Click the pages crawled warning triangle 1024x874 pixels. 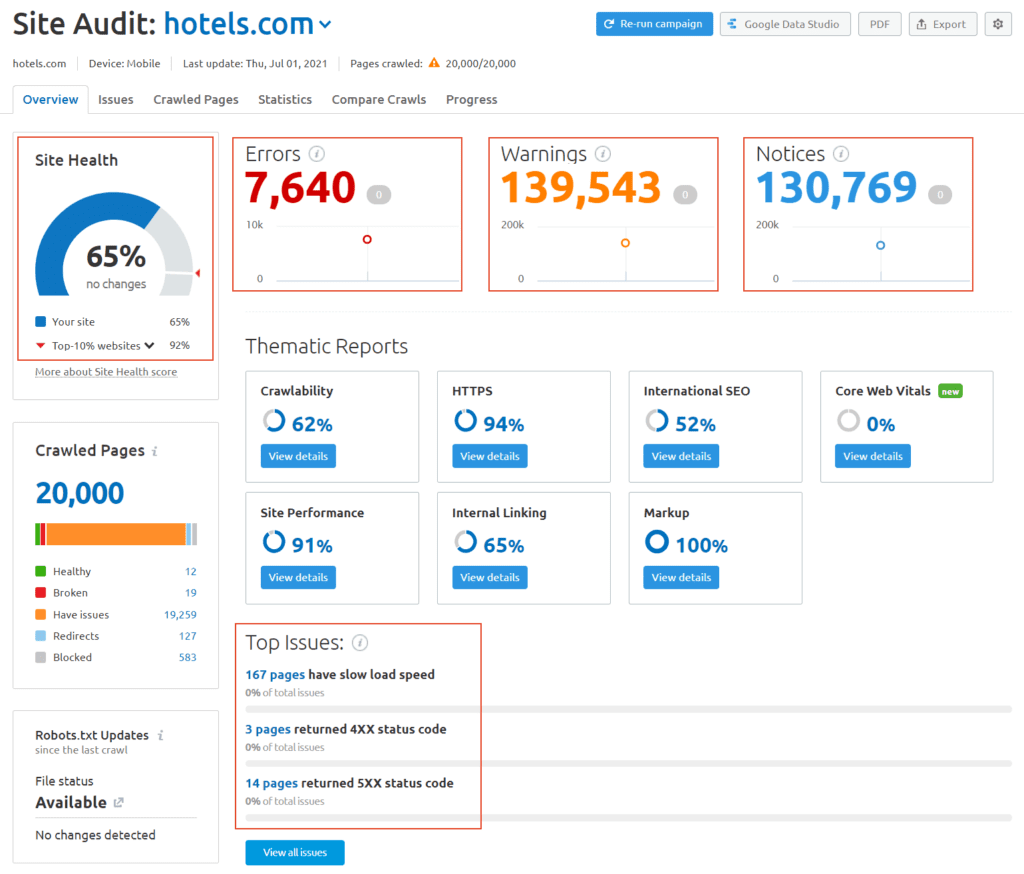pos(434,63)
